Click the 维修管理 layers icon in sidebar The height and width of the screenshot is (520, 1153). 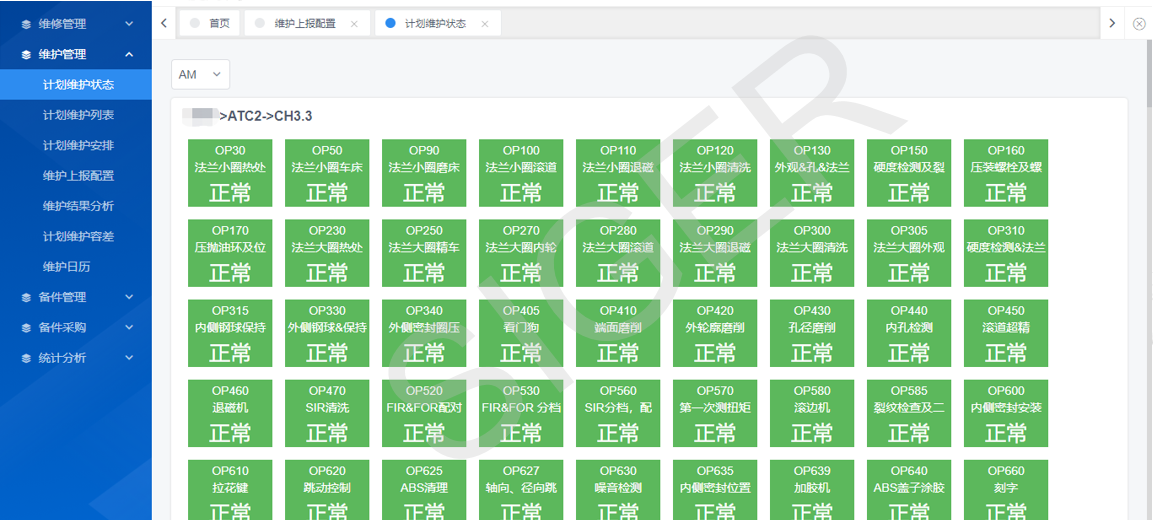[x=27, y=23]
